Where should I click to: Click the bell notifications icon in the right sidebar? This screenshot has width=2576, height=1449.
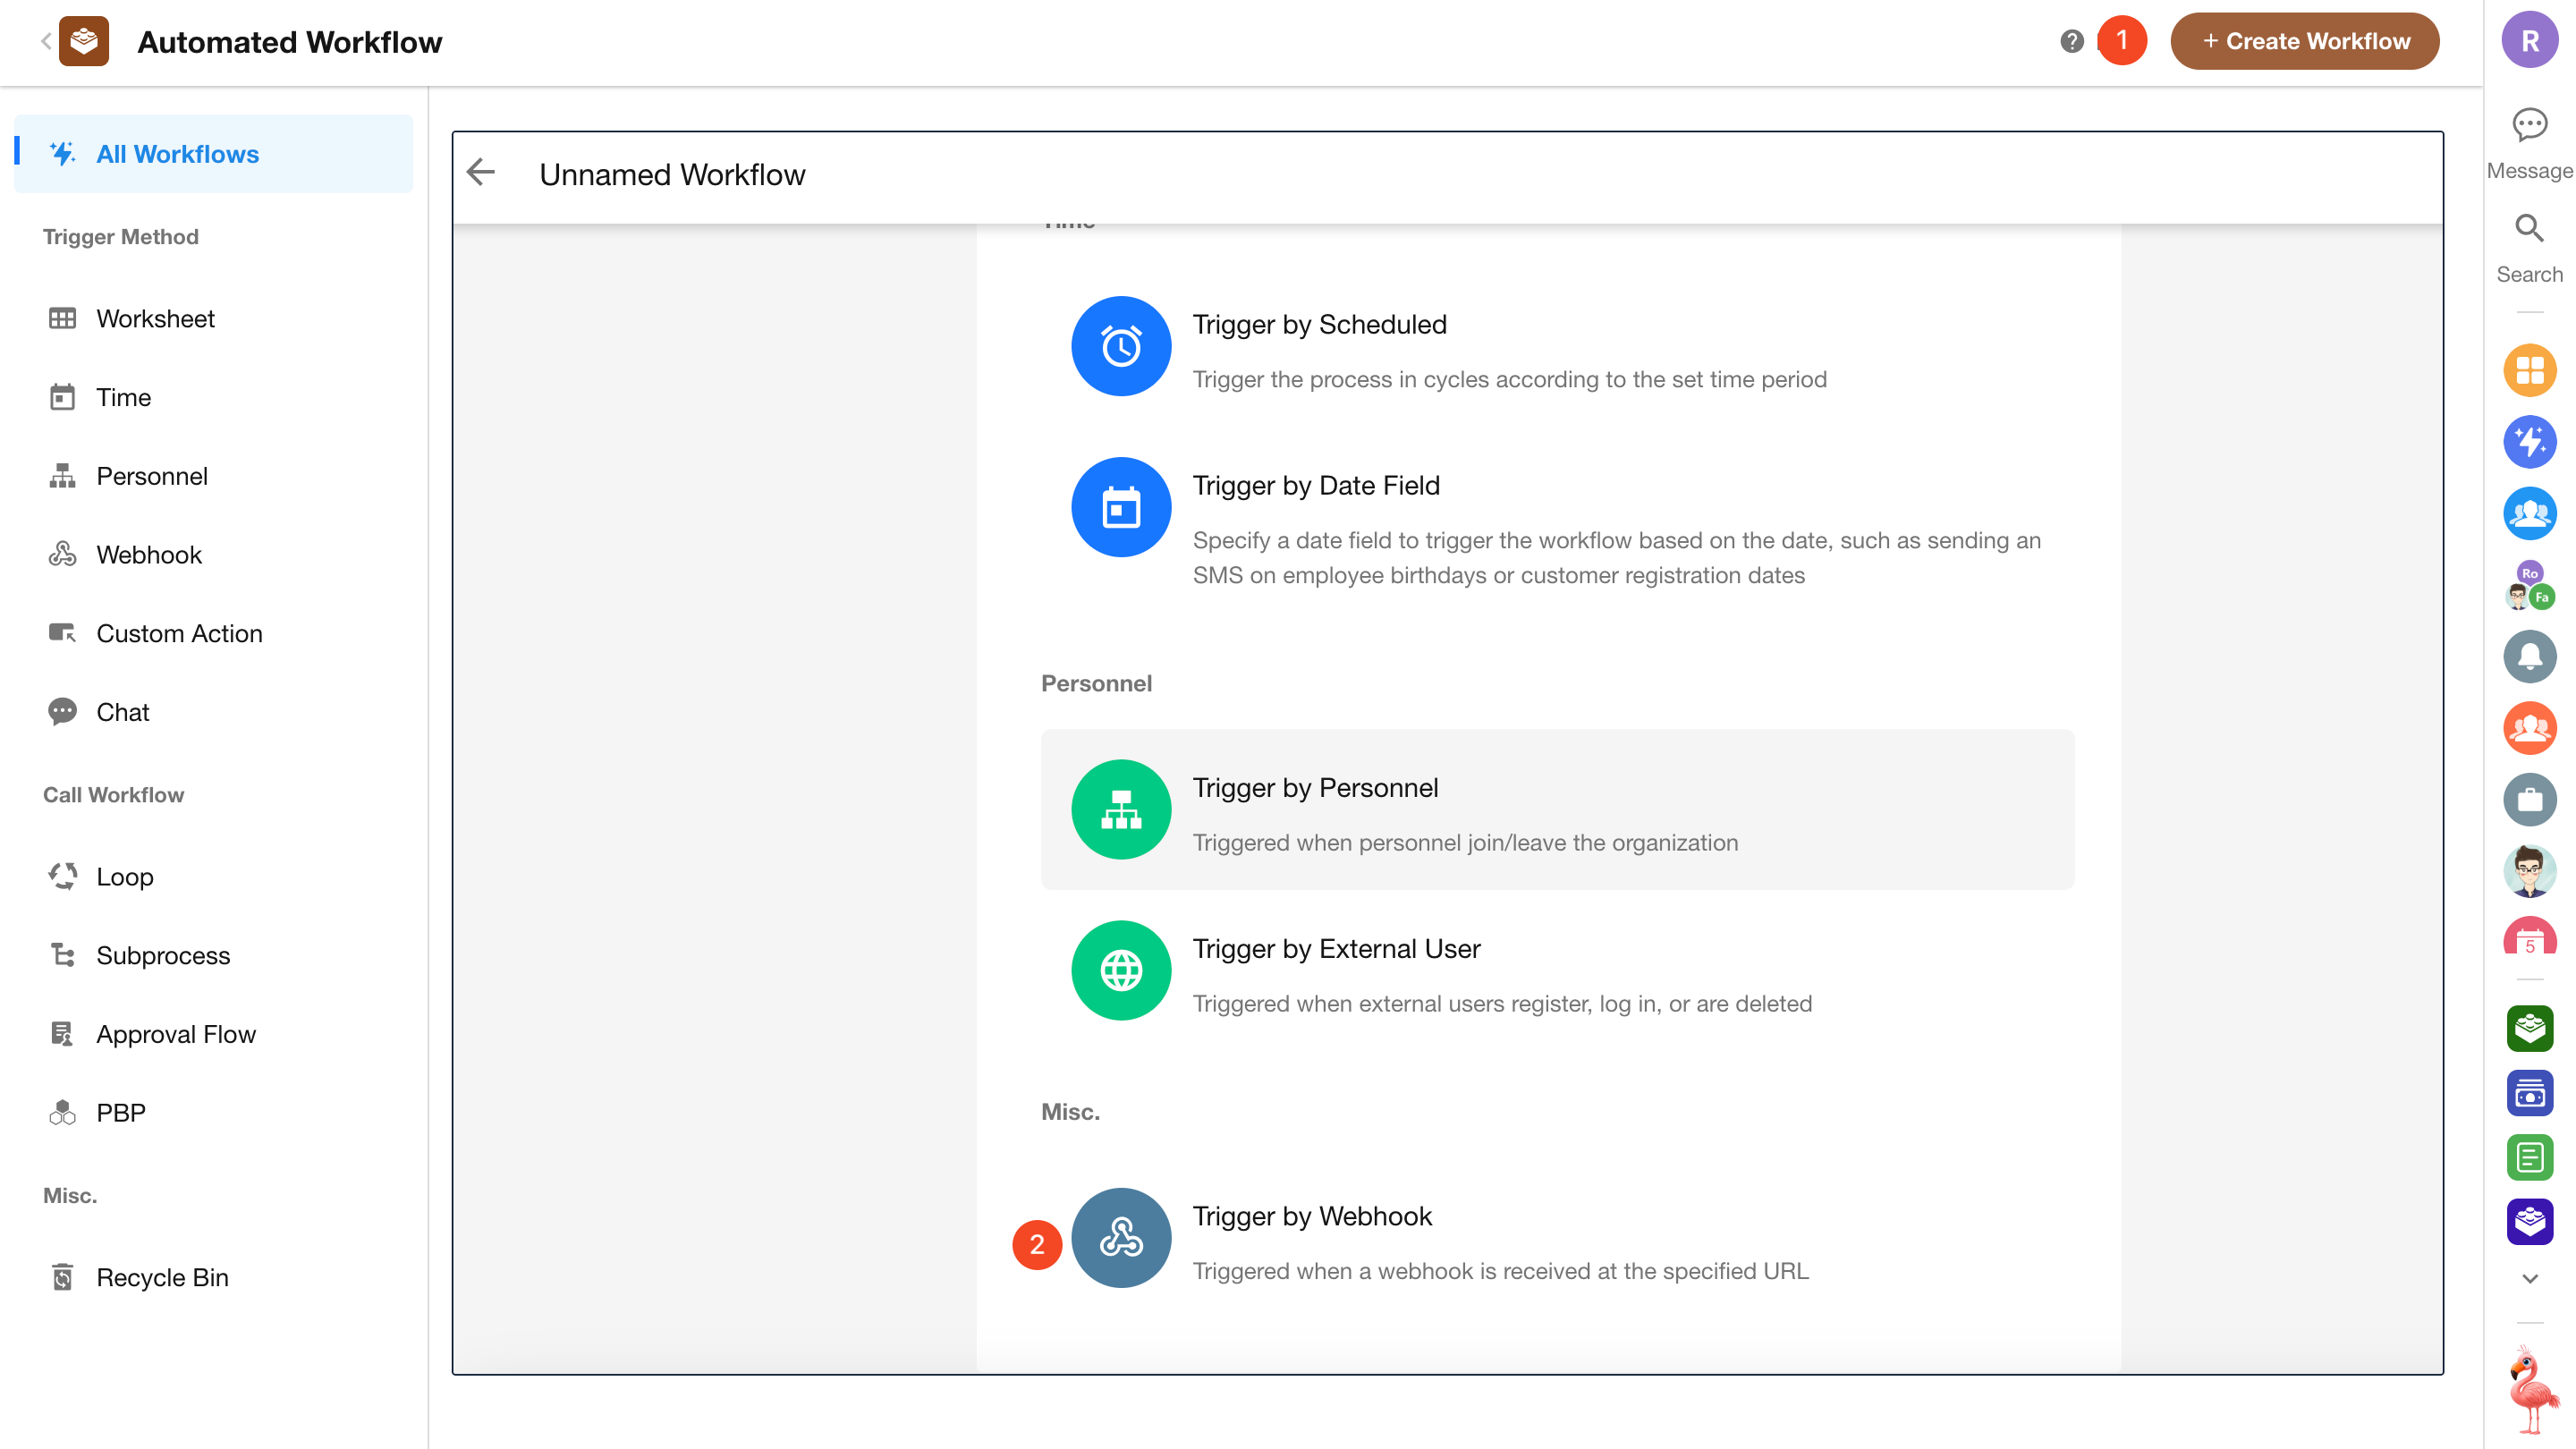pyautogui.click(x=2529, y=656)
